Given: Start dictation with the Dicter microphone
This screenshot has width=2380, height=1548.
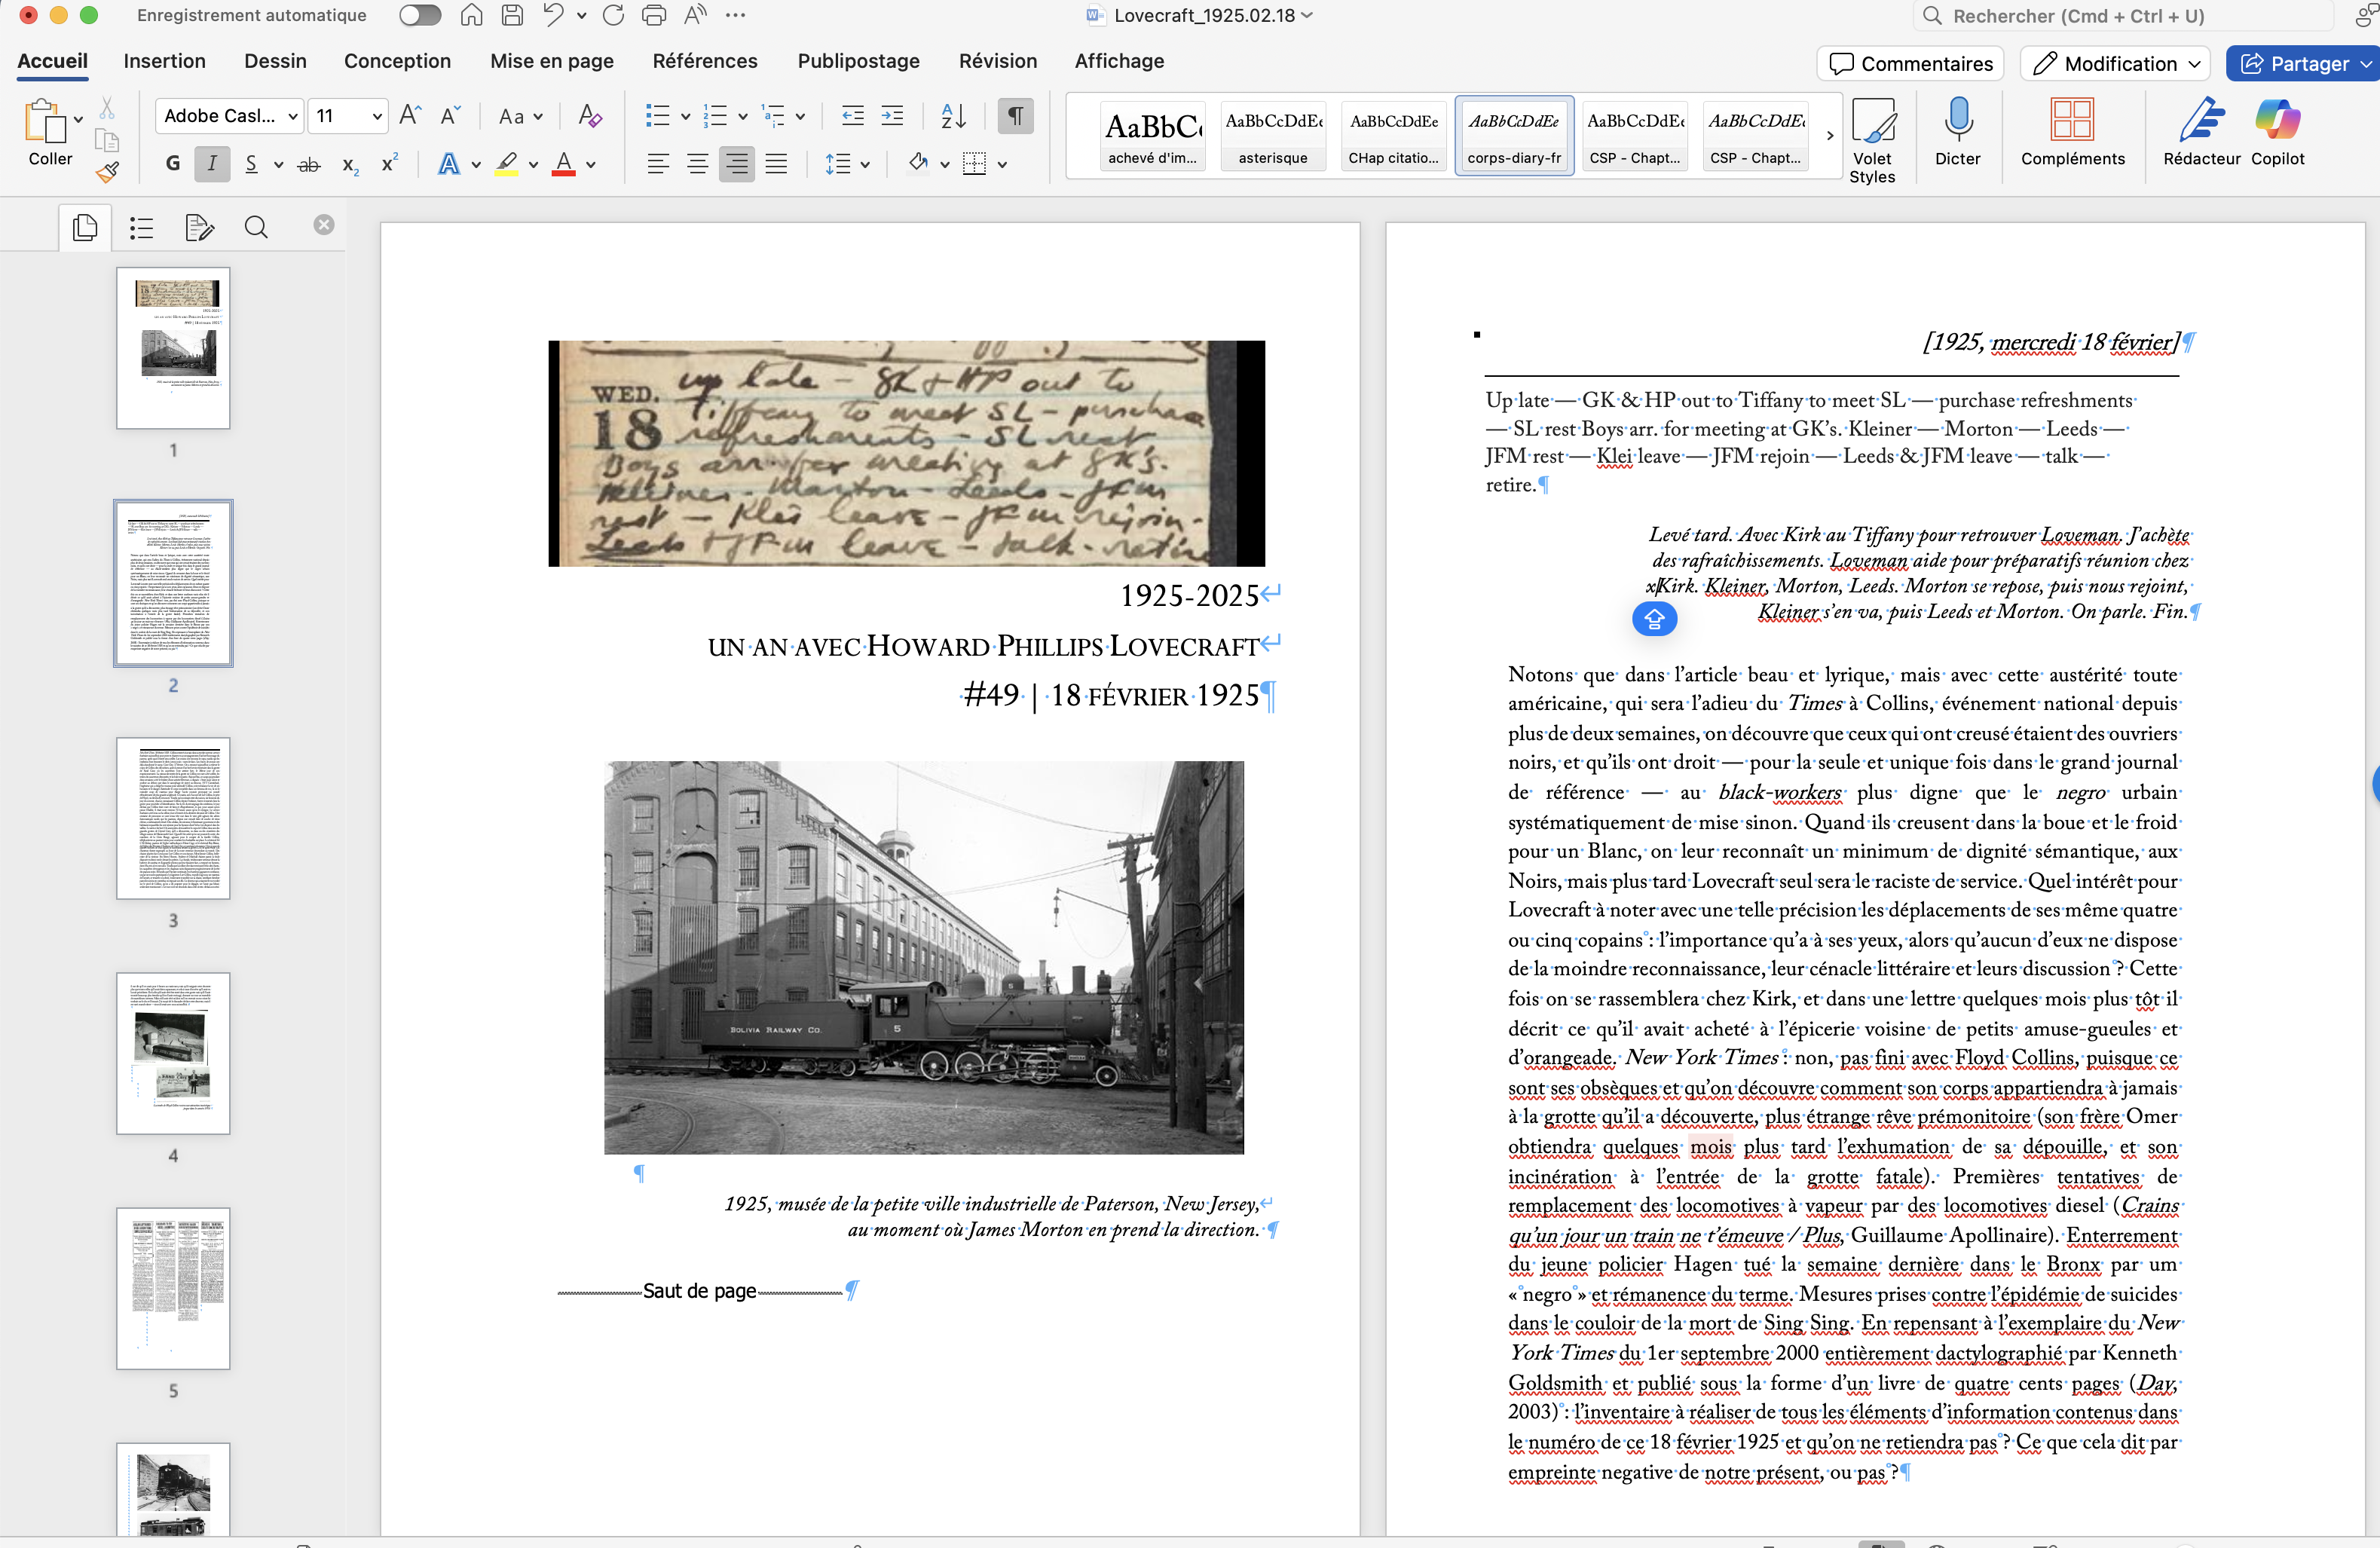Looking at the screenshot, I should 1957,133.
